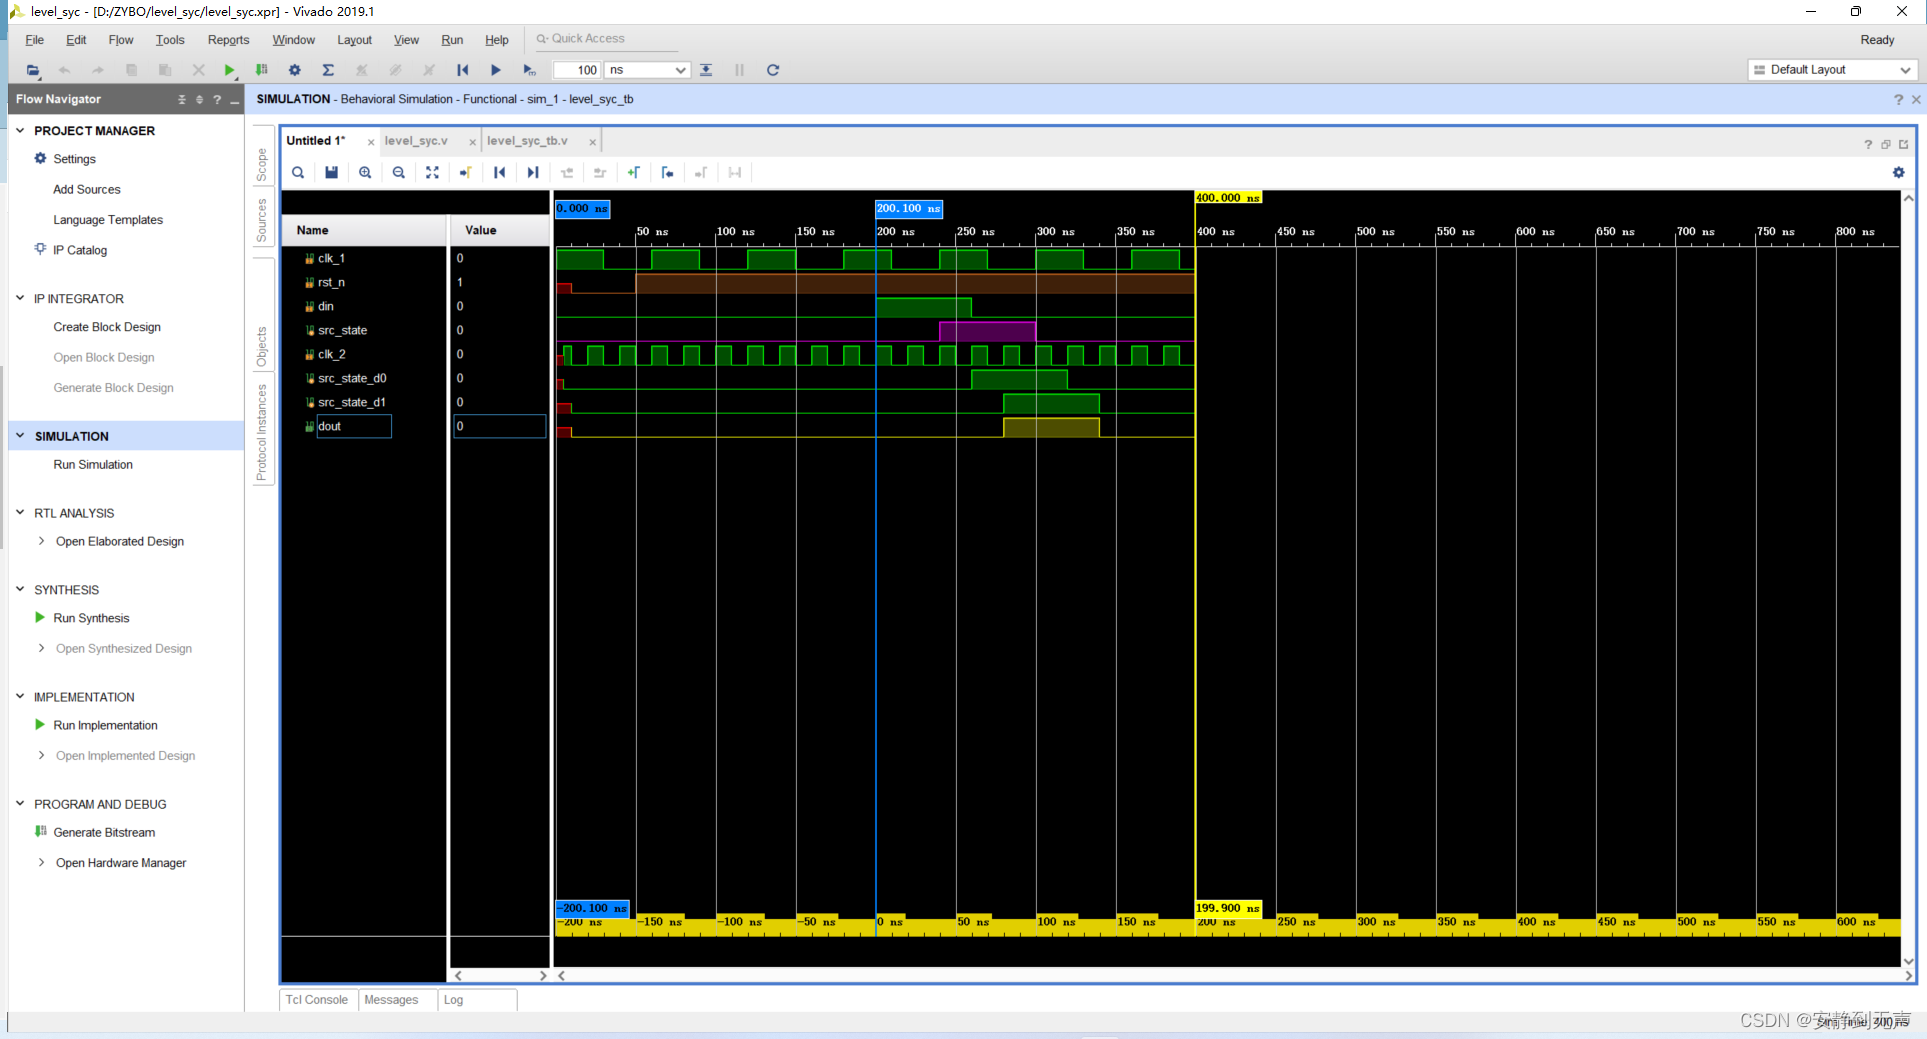This screenshot has height=1039, width=1927.
Task: Click Run Implementation
Action: [x=105, y=725]
